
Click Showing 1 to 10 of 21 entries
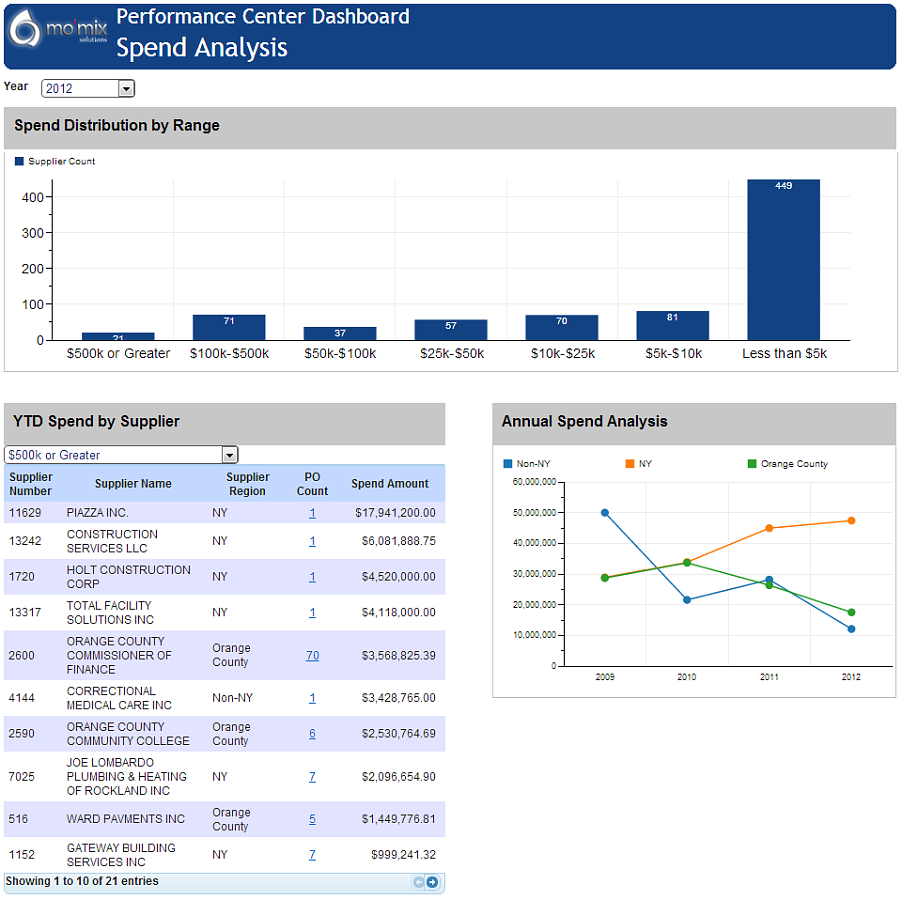click(82, 881)
